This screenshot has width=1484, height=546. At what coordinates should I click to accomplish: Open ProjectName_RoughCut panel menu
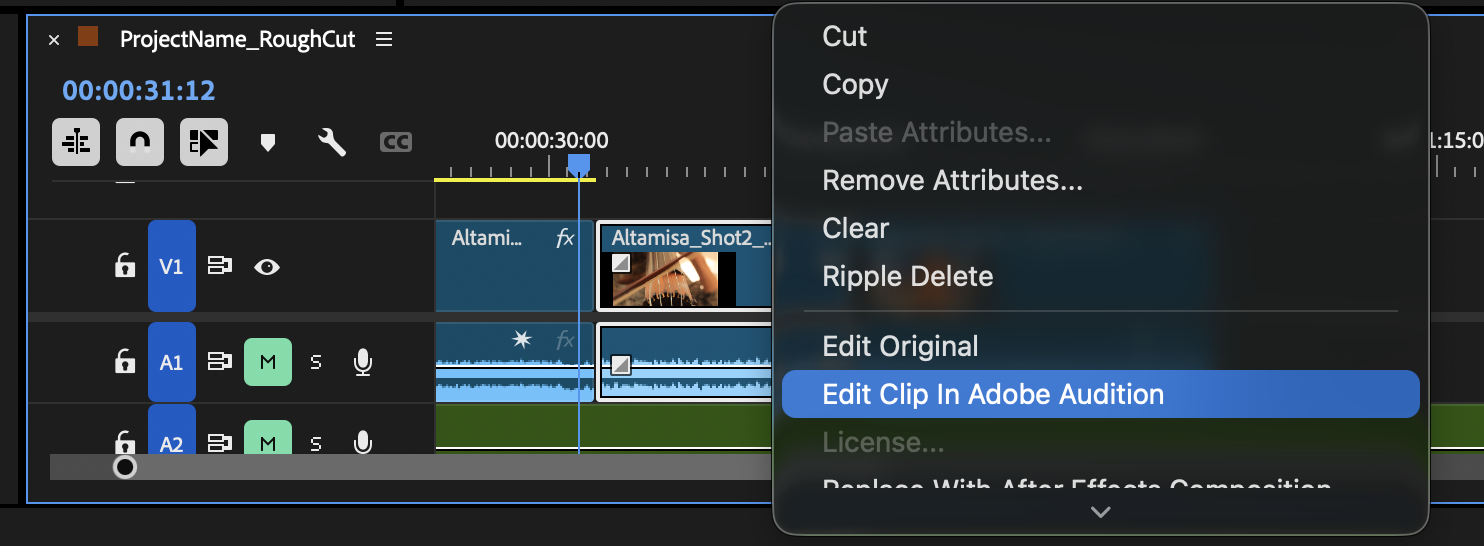(384, 40)
